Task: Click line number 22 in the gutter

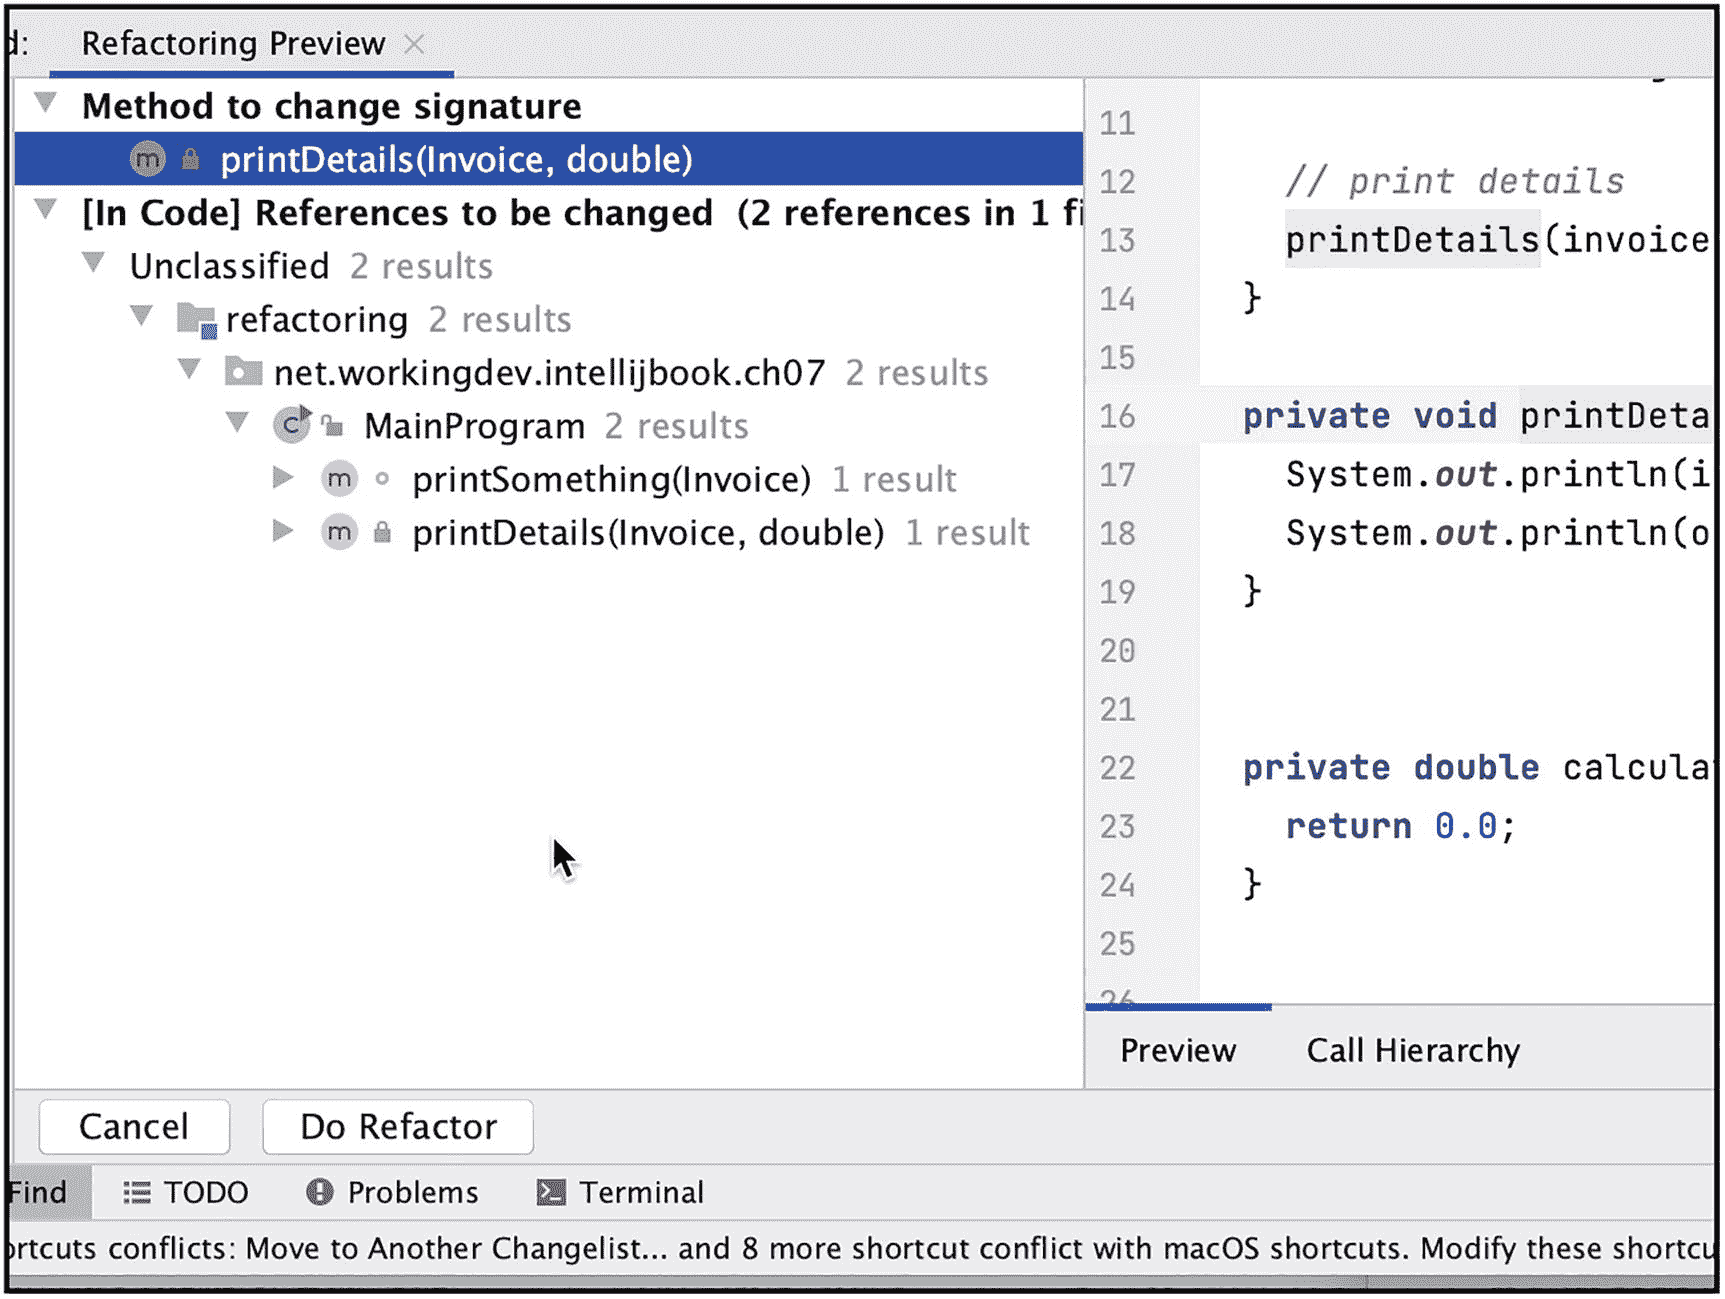Action: coord(1118,768)
